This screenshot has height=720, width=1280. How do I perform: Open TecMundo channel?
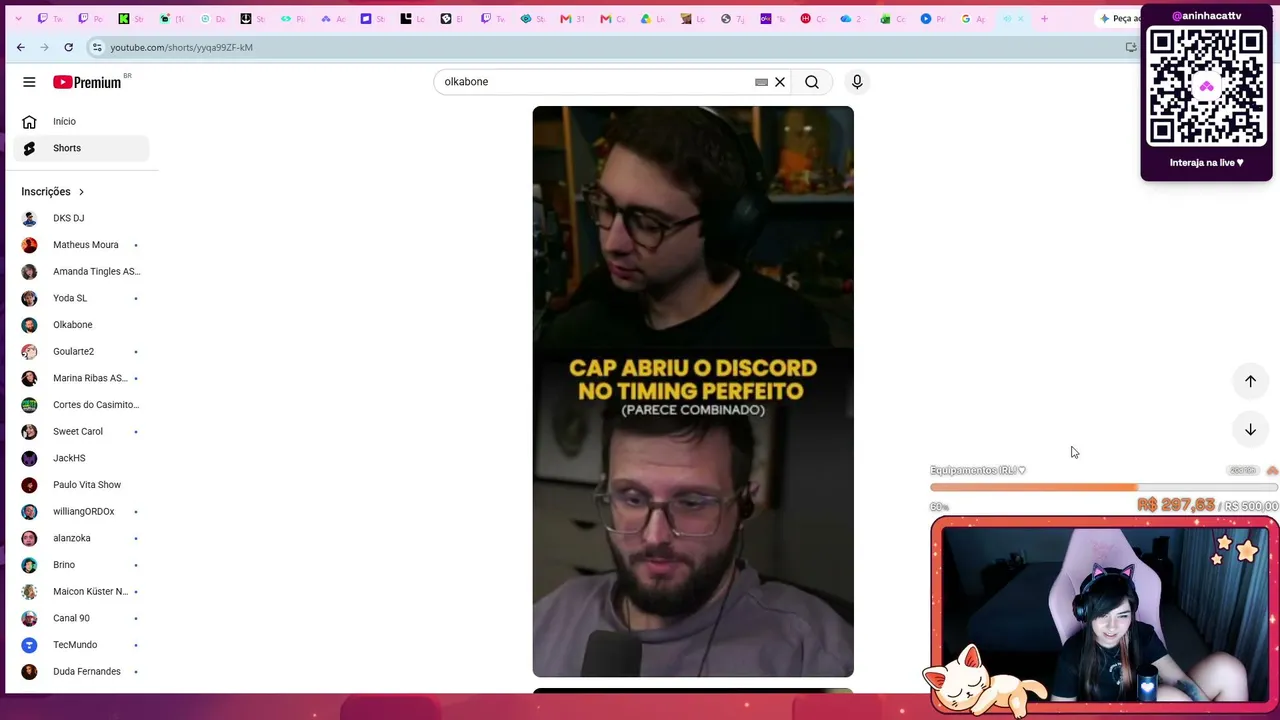82,645
